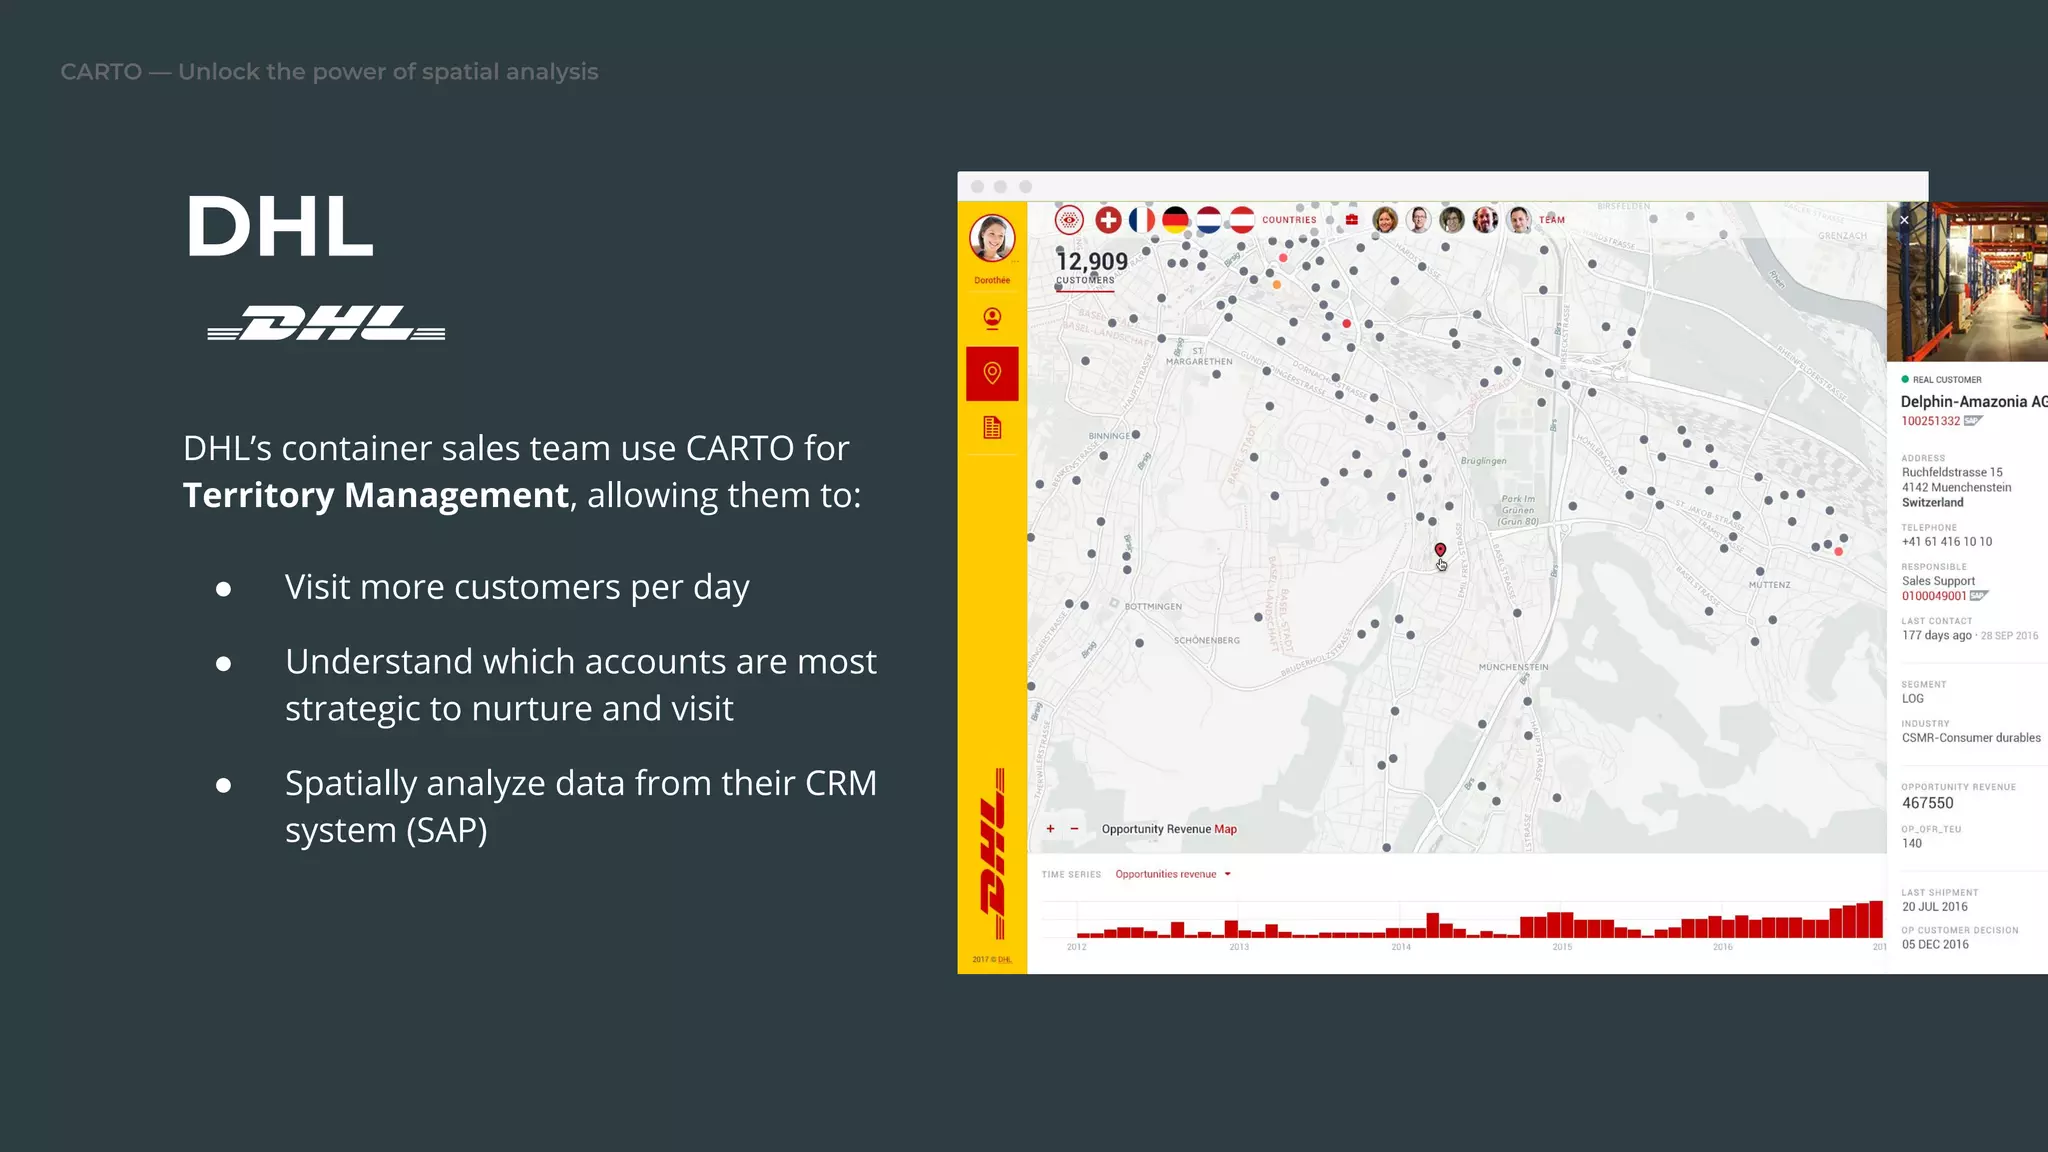Viewport: 2048px width, 1152px height.
Task: Click the REAL CUSTOMER status label
Action: pos(1946,380)
